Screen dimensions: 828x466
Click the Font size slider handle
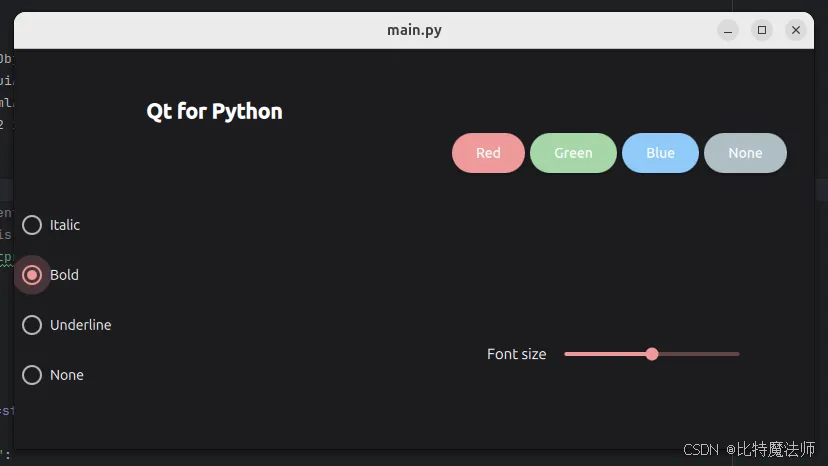[652, 354]
